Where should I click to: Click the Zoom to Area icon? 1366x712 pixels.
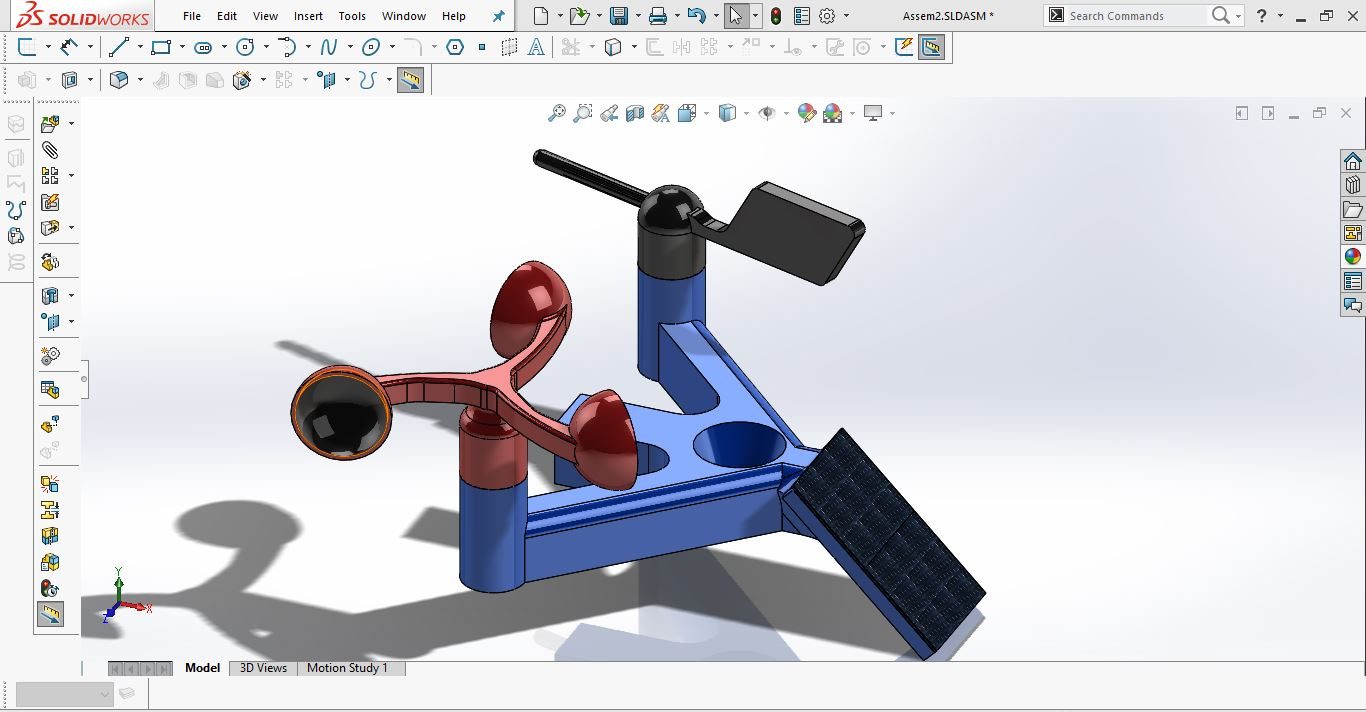pos(583,114)
